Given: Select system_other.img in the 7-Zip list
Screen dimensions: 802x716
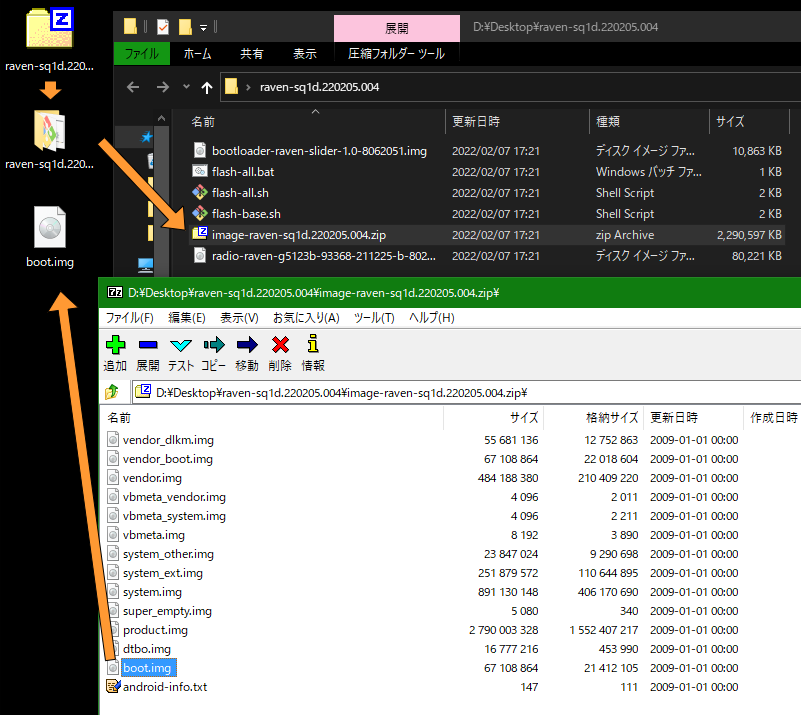Looking at the screenshot, I should (x=168, y=554).
